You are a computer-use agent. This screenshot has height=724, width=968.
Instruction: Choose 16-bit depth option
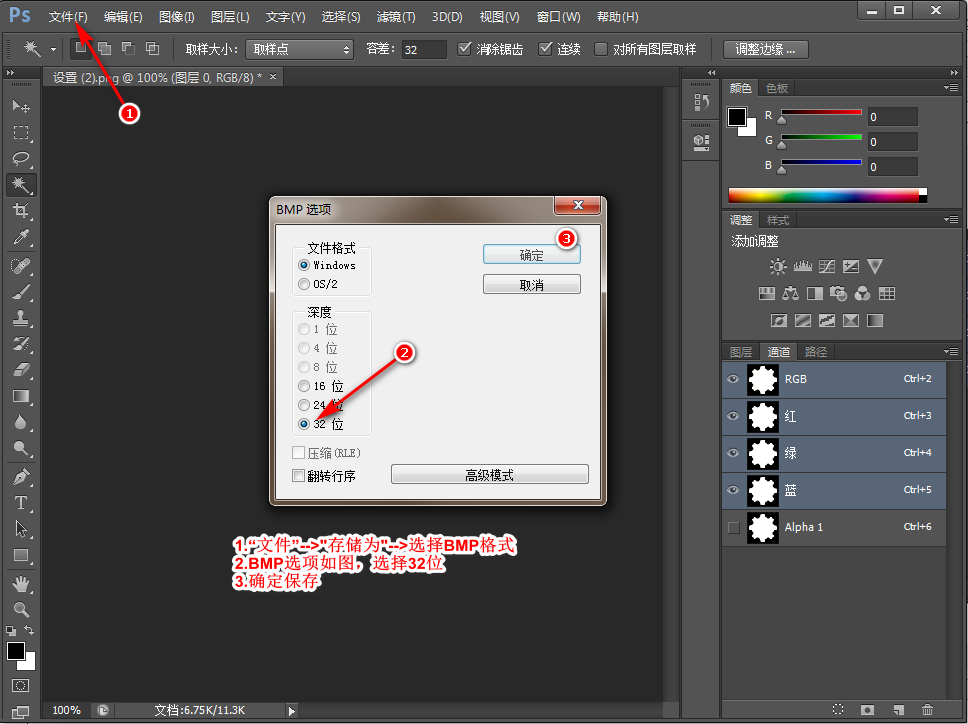coord(304,386)
